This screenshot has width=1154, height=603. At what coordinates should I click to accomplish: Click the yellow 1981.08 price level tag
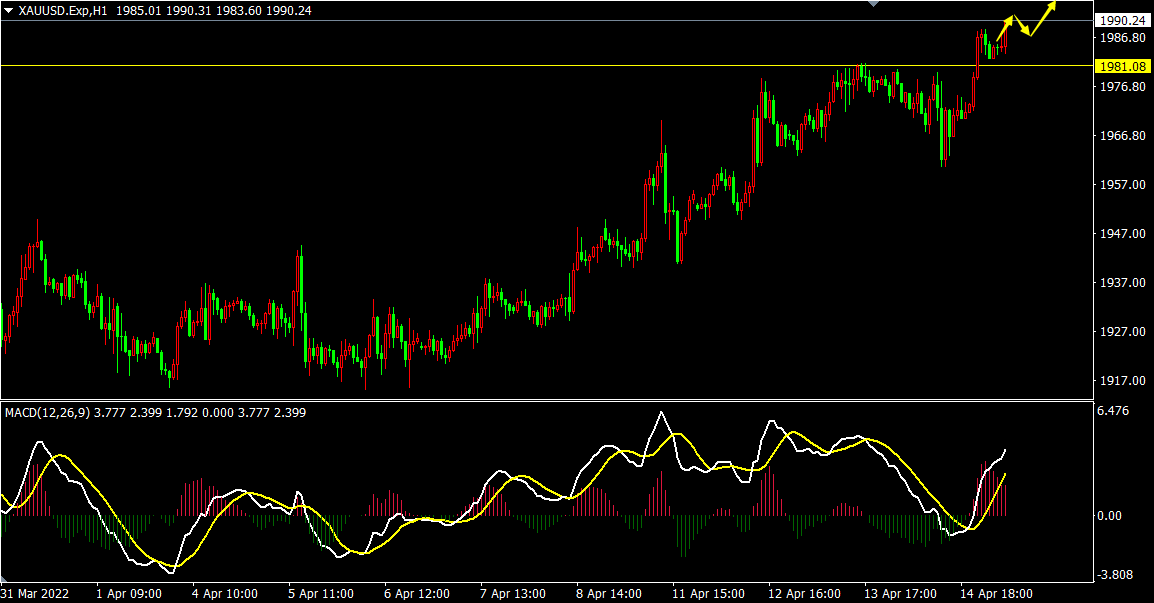[1121, 66]
